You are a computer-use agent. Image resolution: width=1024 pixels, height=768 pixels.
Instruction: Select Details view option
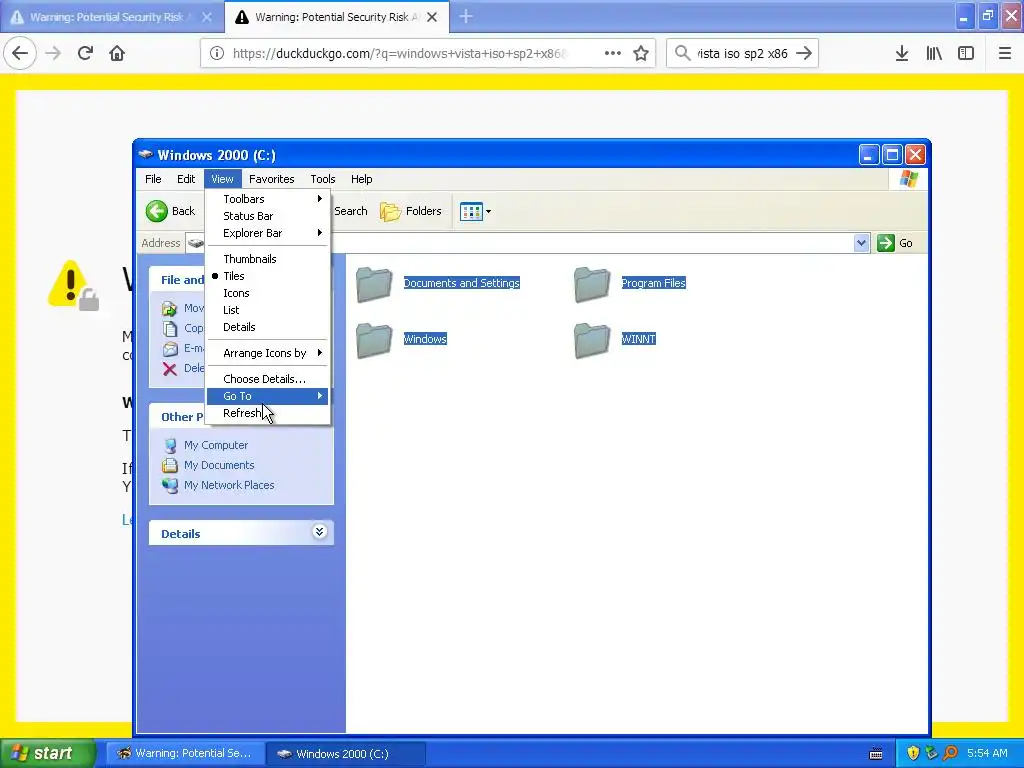point(268,327)
